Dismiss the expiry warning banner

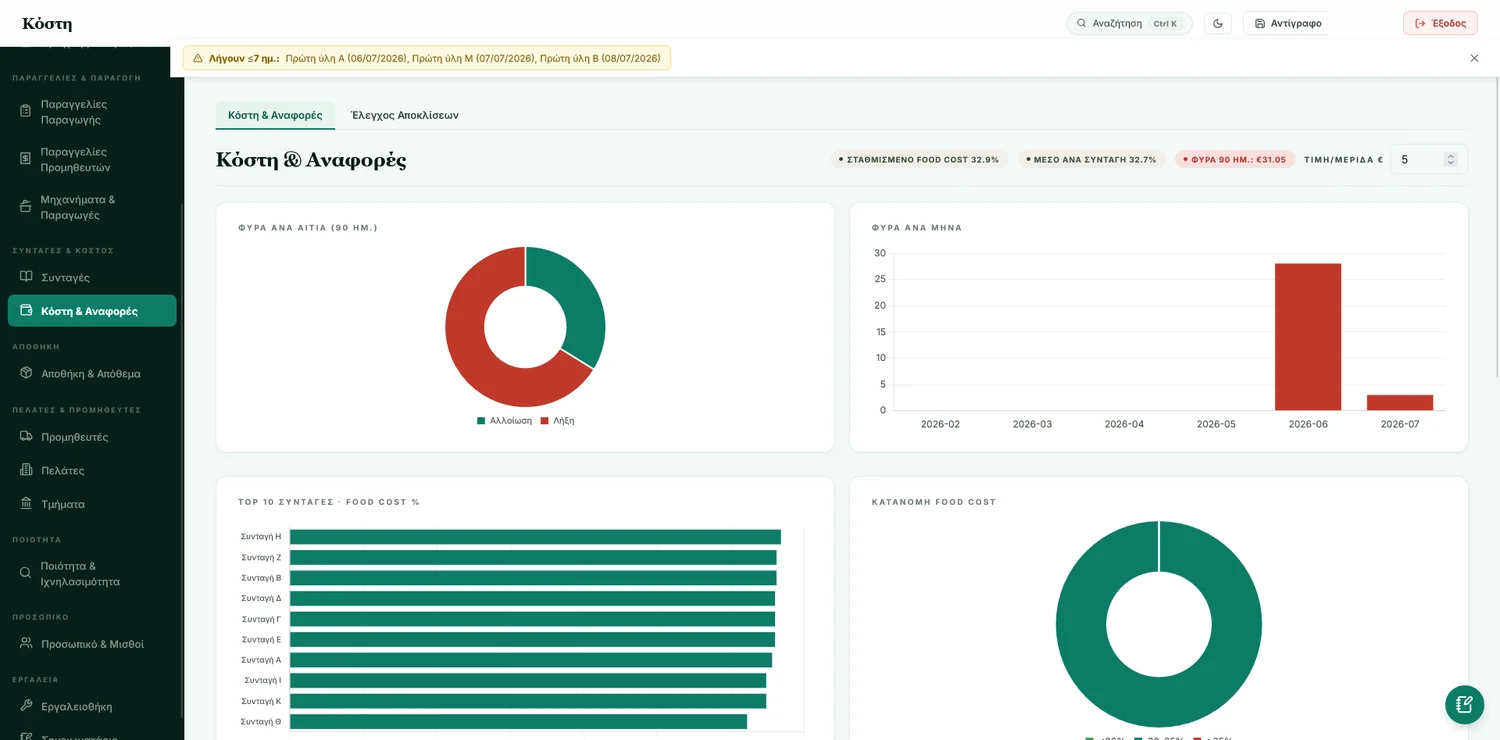point(1474,58)
